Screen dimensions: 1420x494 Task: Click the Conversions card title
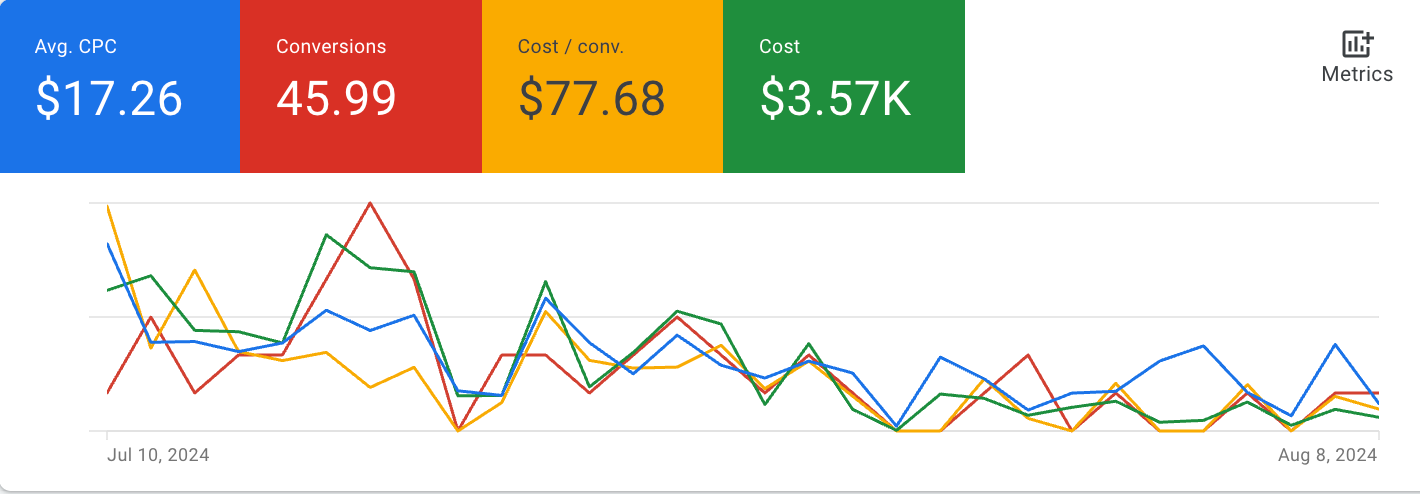point(331,47)
